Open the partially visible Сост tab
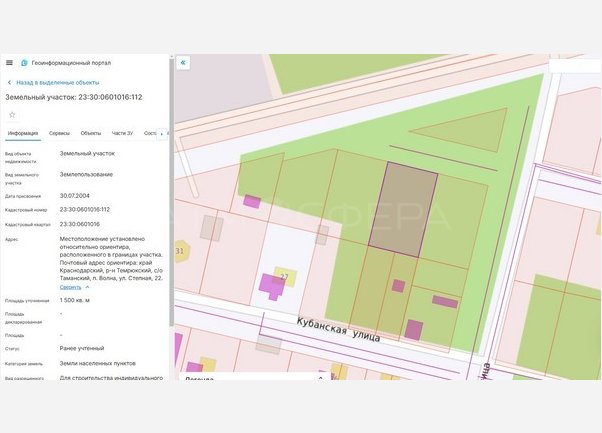The image size is (602, 433). click(x=150, y=133)
